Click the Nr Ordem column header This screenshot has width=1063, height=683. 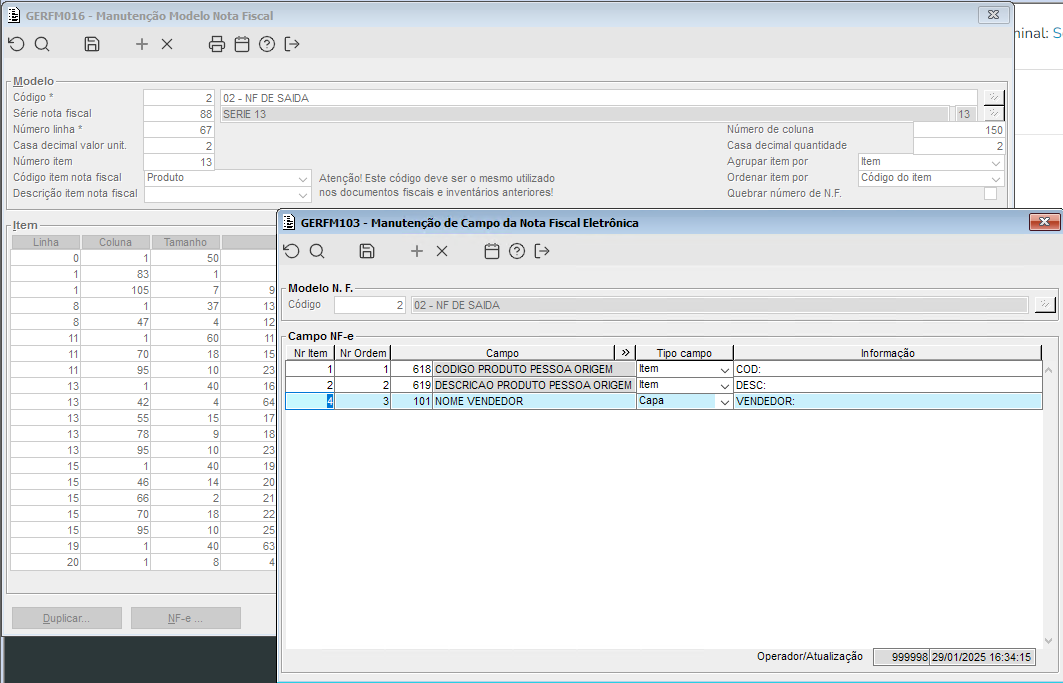(363, 353)
